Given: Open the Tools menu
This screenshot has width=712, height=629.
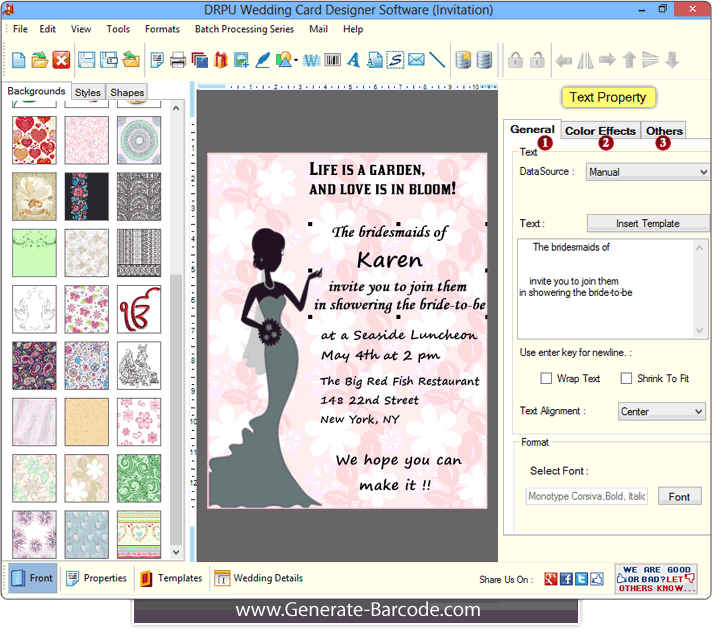Looking at the screenshot, I should (118, 29).
